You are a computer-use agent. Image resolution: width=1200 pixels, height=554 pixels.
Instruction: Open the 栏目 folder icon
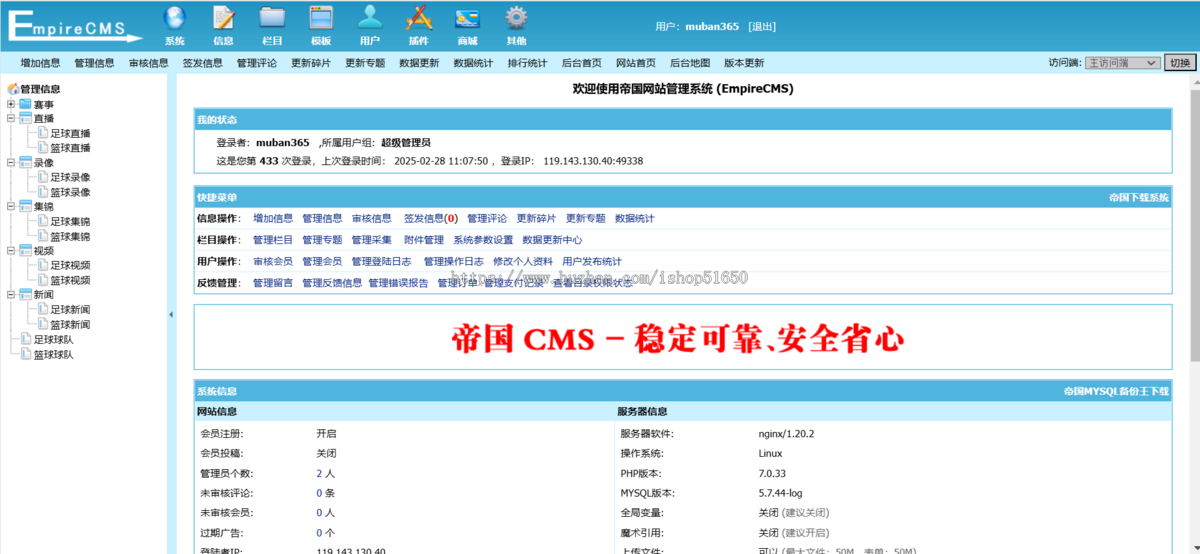pyautogui.click(x=272, y=18)
